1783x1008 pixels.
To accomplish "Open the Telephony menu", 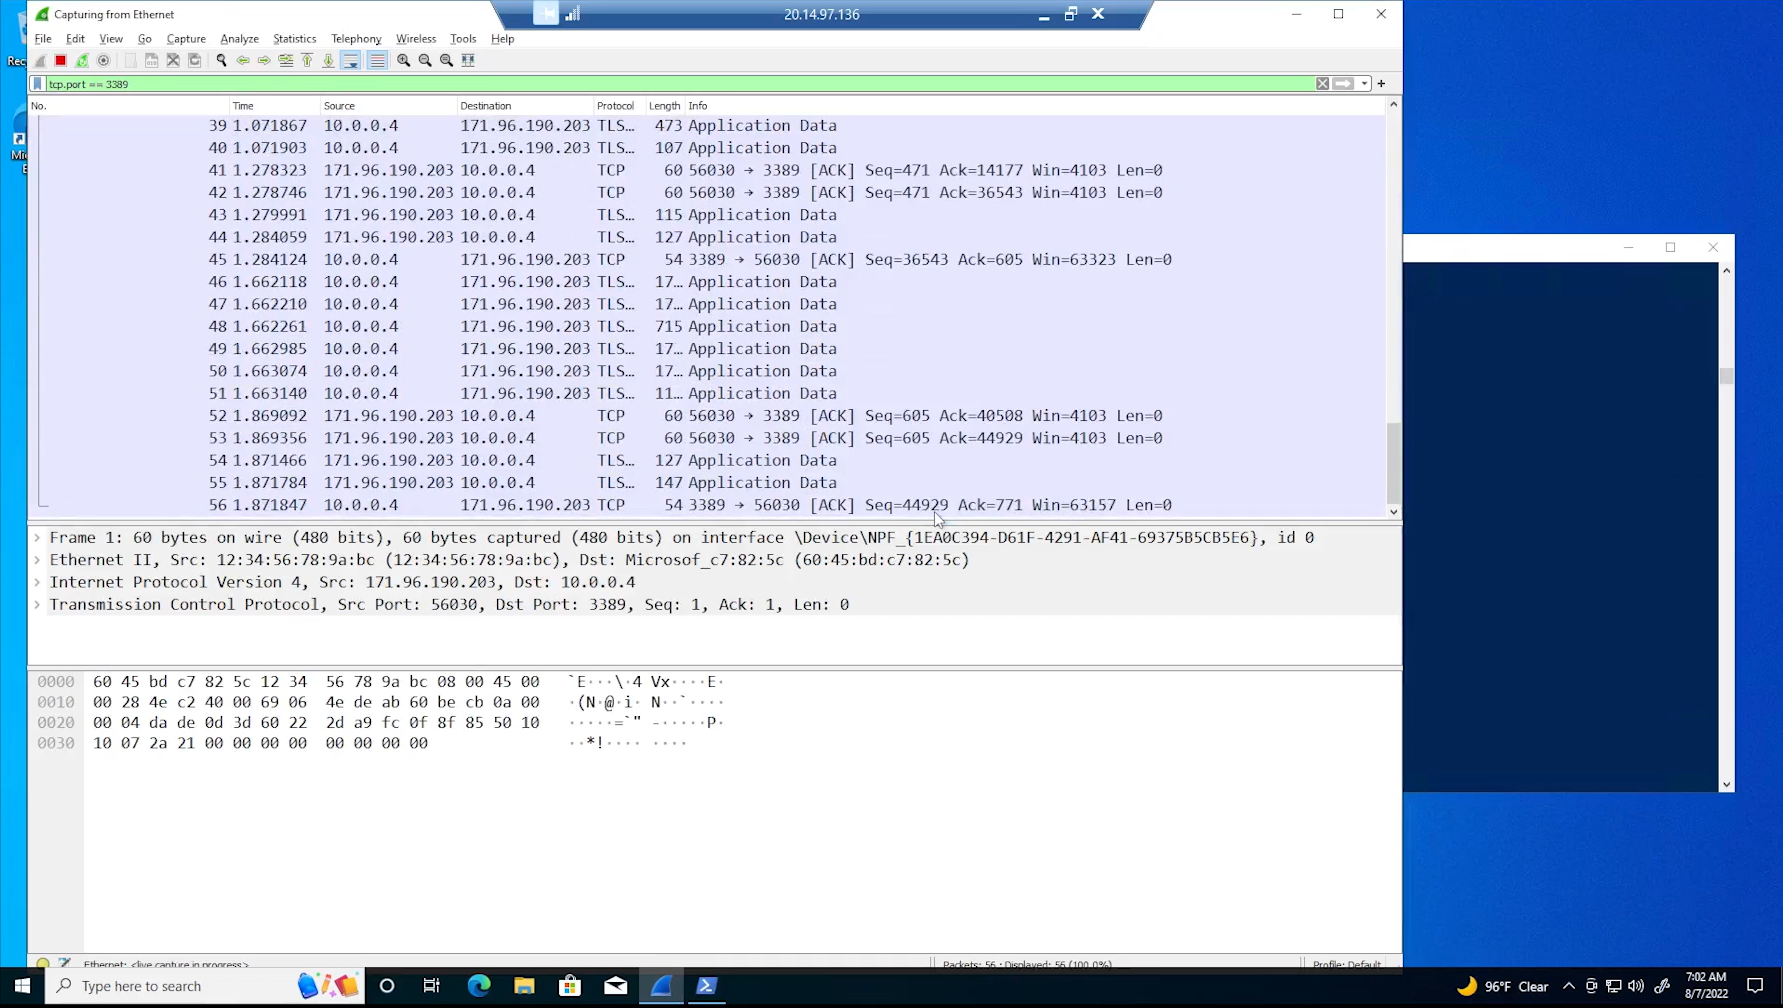I will coord(356,39).
